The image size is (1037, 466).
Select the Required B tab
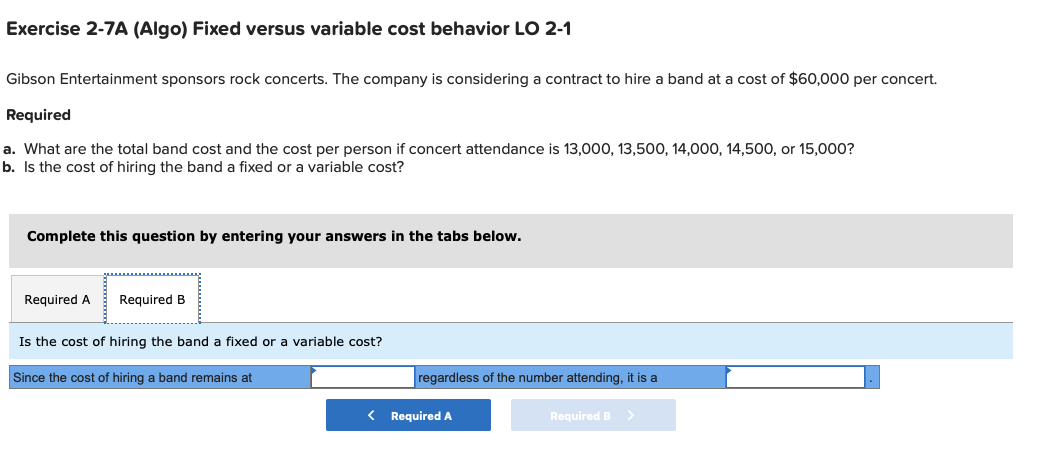pos(152,299)
